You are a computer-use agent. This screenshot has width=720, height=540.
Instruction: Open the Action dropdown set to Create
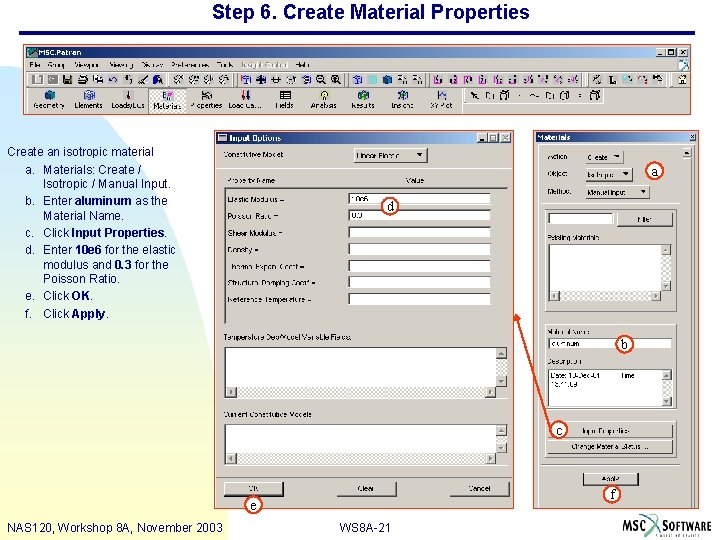(x=604, y=157)
